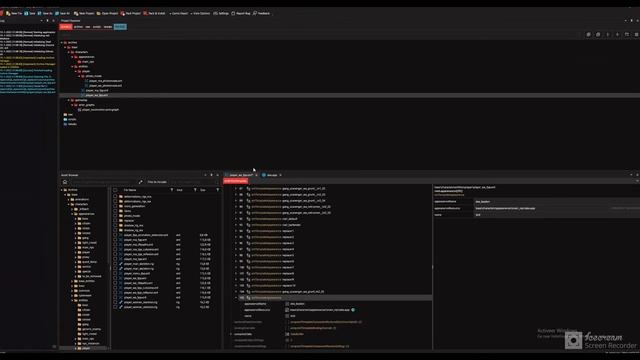Open the Game Launch dropdown

point(179,13)
